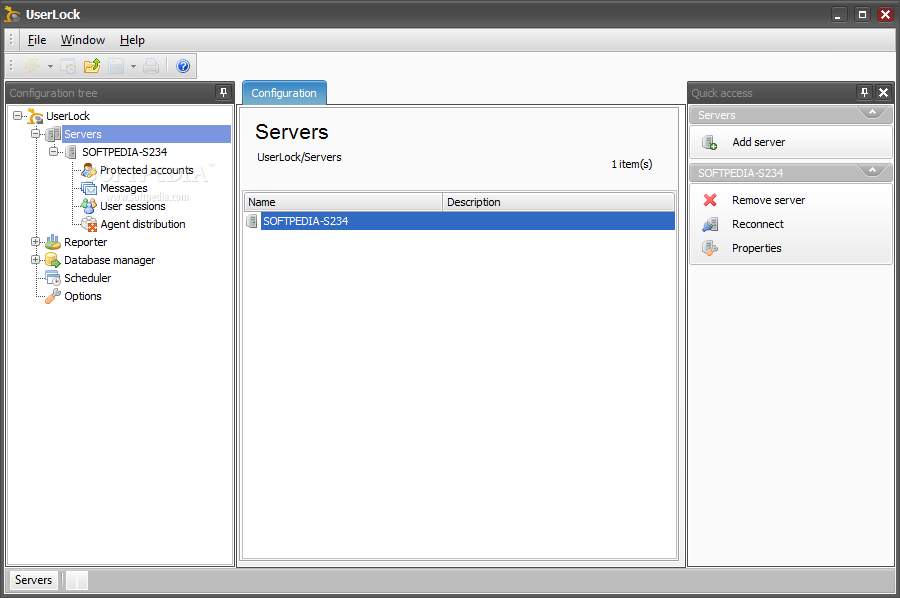Screen dimensions: 900x598
Task: Collapse the UserLock root tree node
Action: click(18, 116)
